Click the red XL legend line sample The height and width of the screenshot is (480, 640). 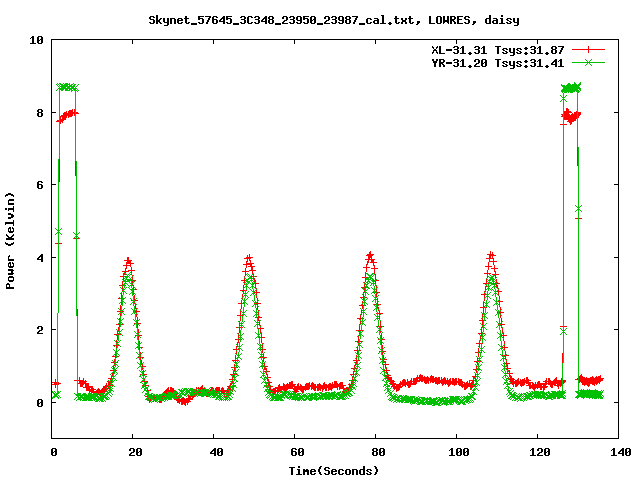(588, 50)
